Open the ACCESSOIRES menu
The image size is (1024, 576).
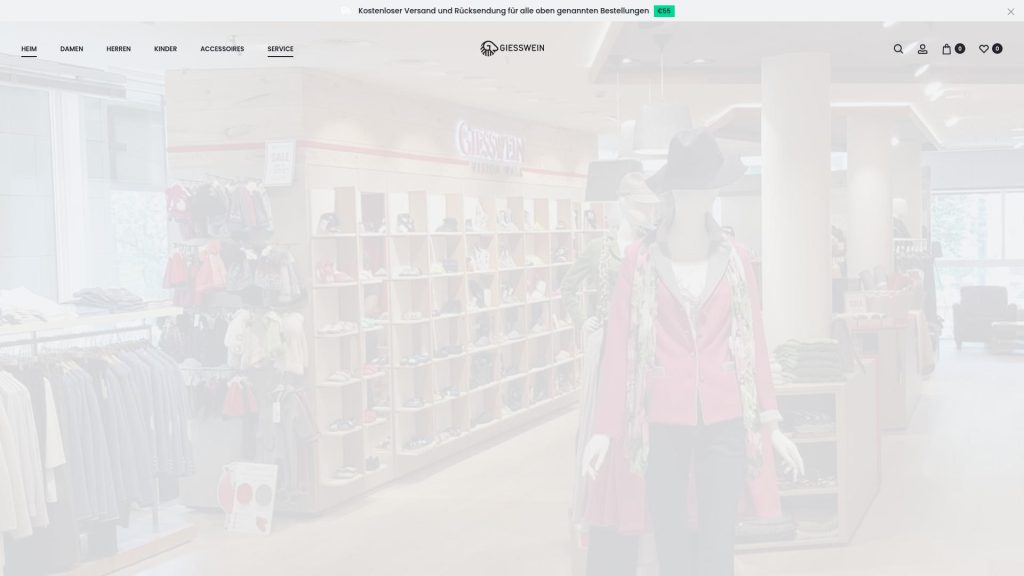tap(222, 49)
